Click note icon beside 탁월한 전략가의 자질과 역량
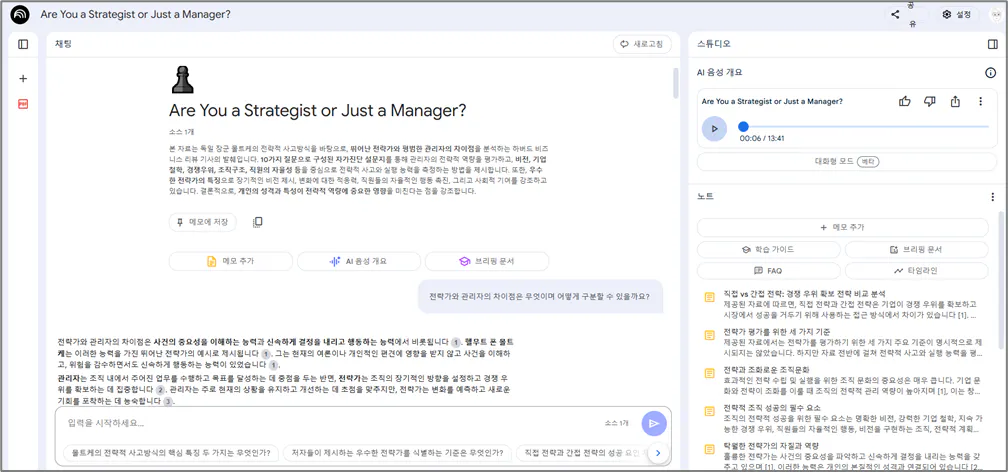 (x=710, y=449)
